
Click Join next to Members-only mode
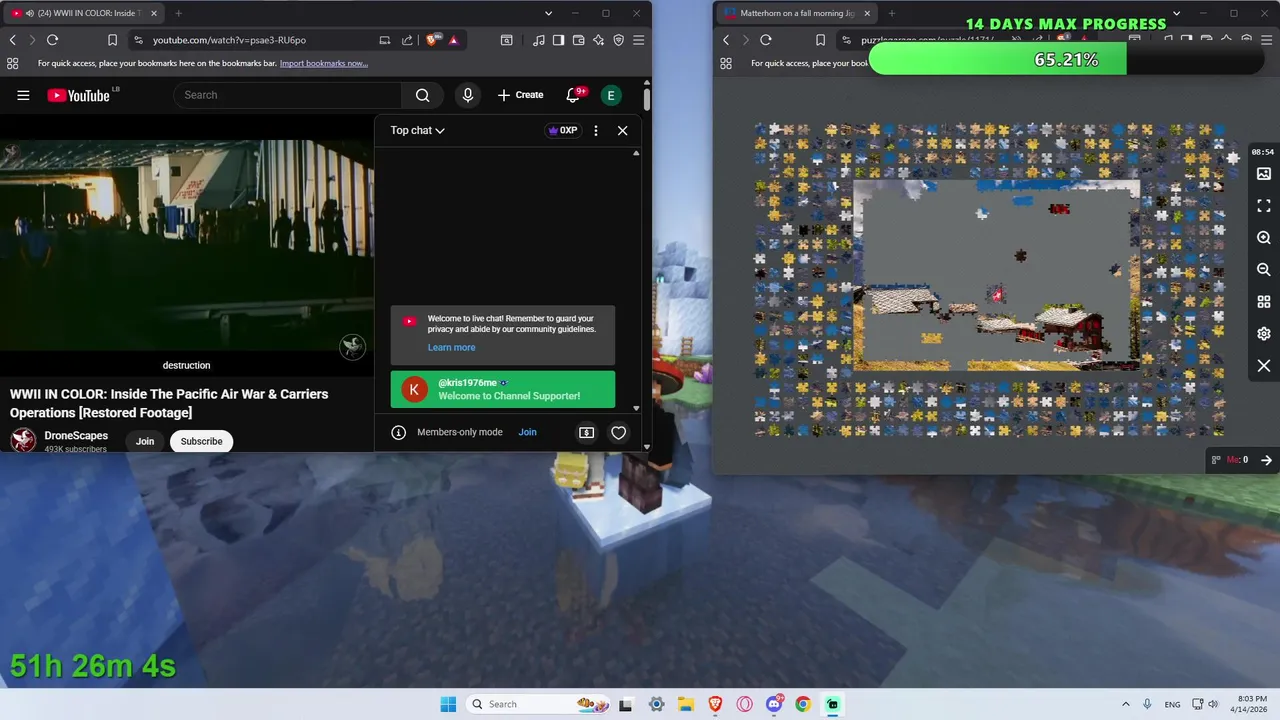click(527, 432)
